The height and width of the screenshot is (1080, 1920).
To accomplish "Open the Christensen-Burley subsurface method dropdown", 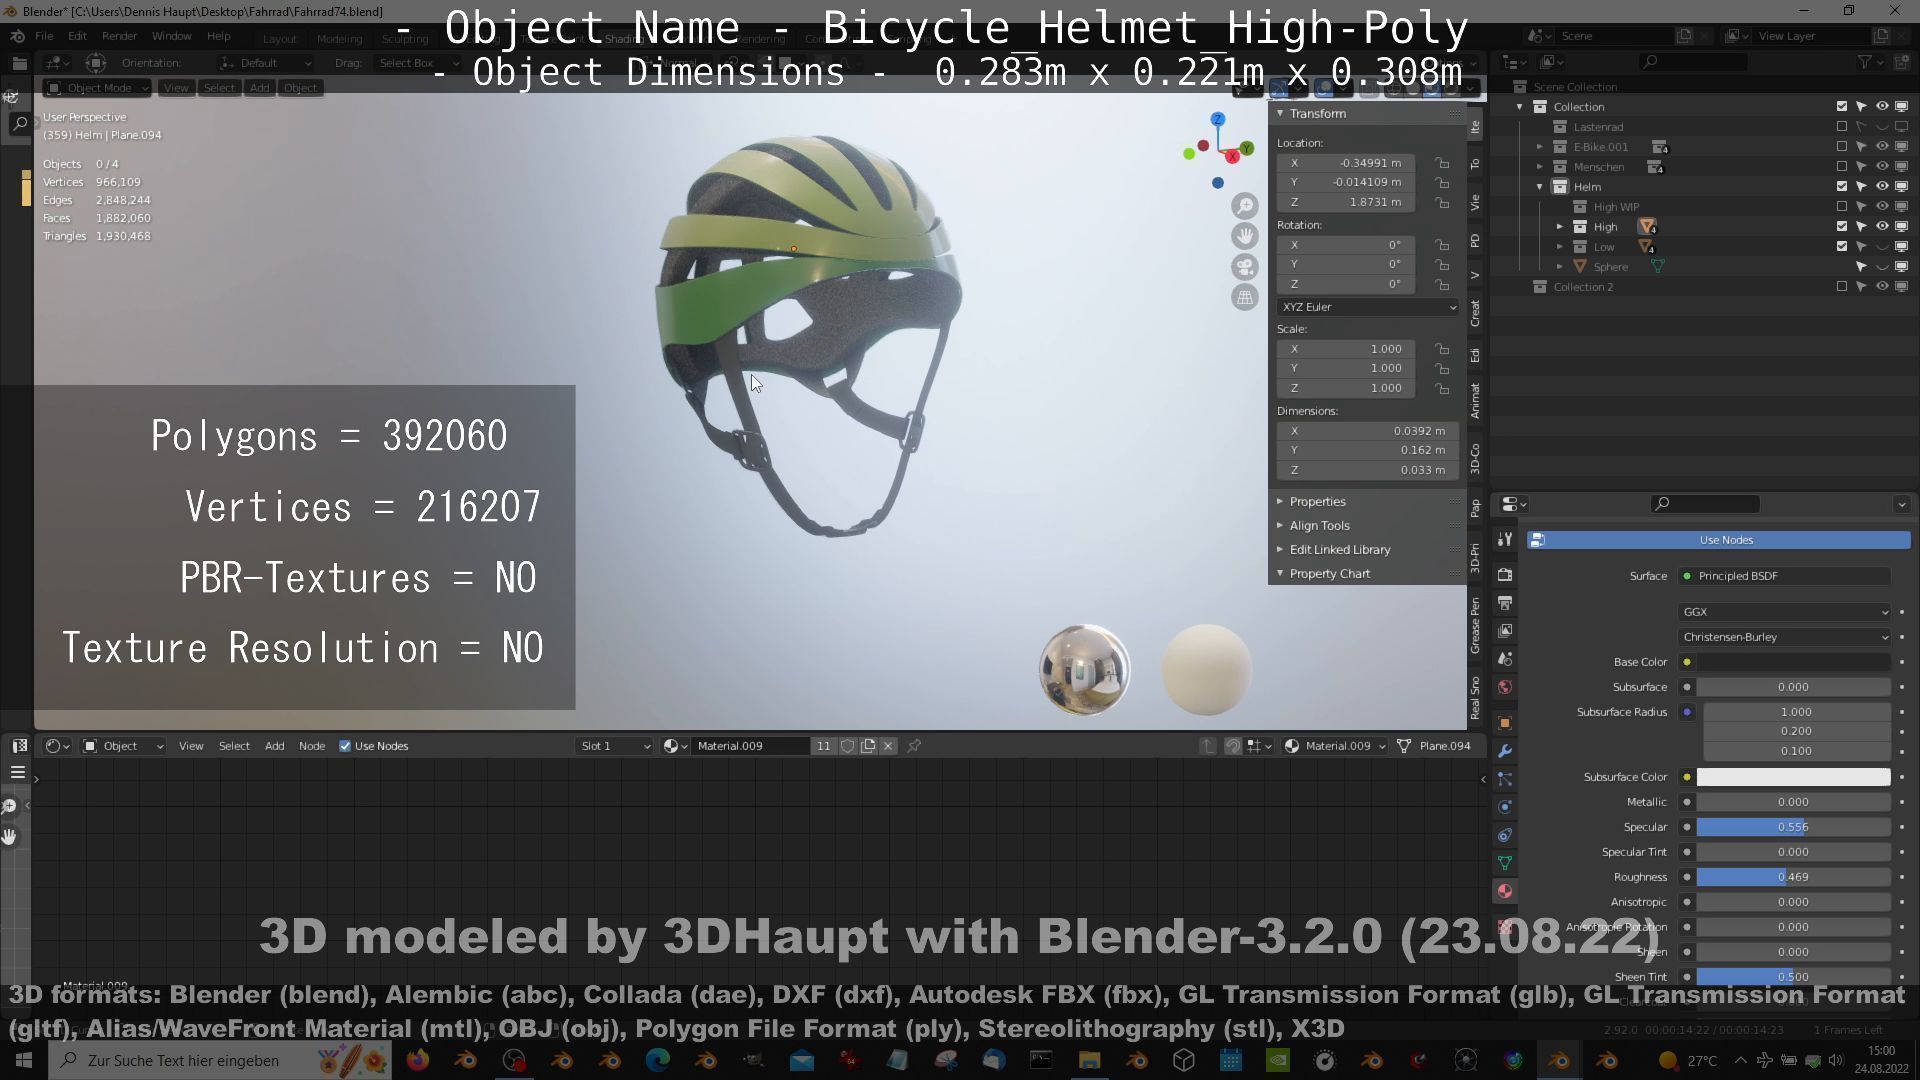I will (1785, 637).
